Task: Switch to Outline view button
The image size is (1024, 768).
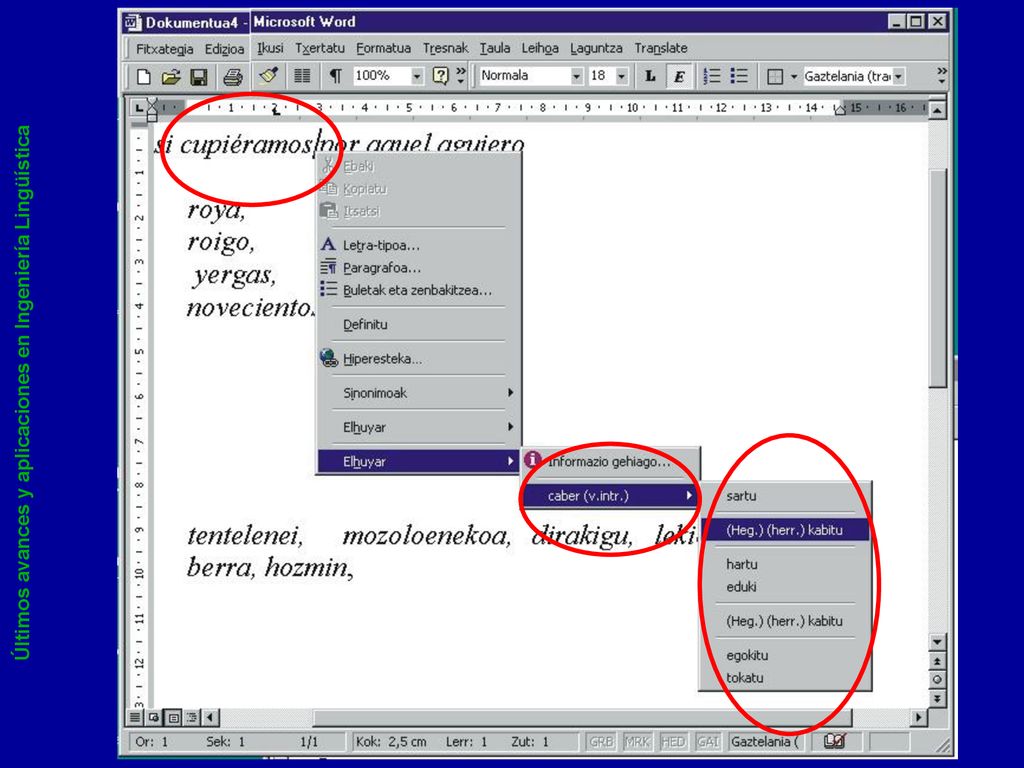Action: [x=192, y=717]
